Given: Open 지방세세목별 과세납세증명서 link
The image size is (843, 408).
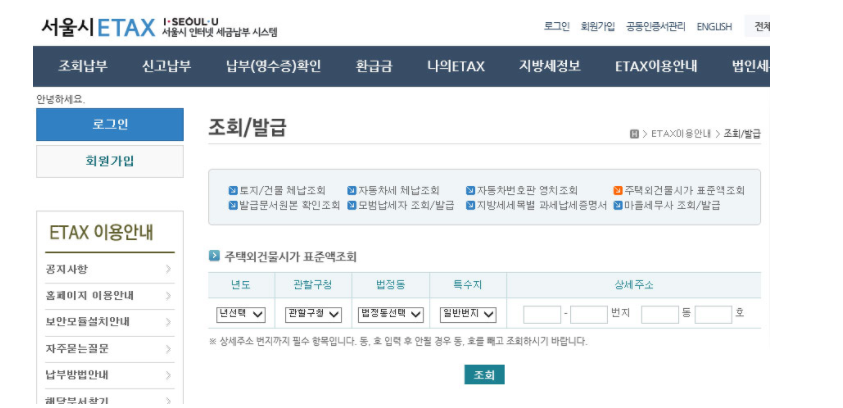Looking at the screenshot, I should click(542, 205).
